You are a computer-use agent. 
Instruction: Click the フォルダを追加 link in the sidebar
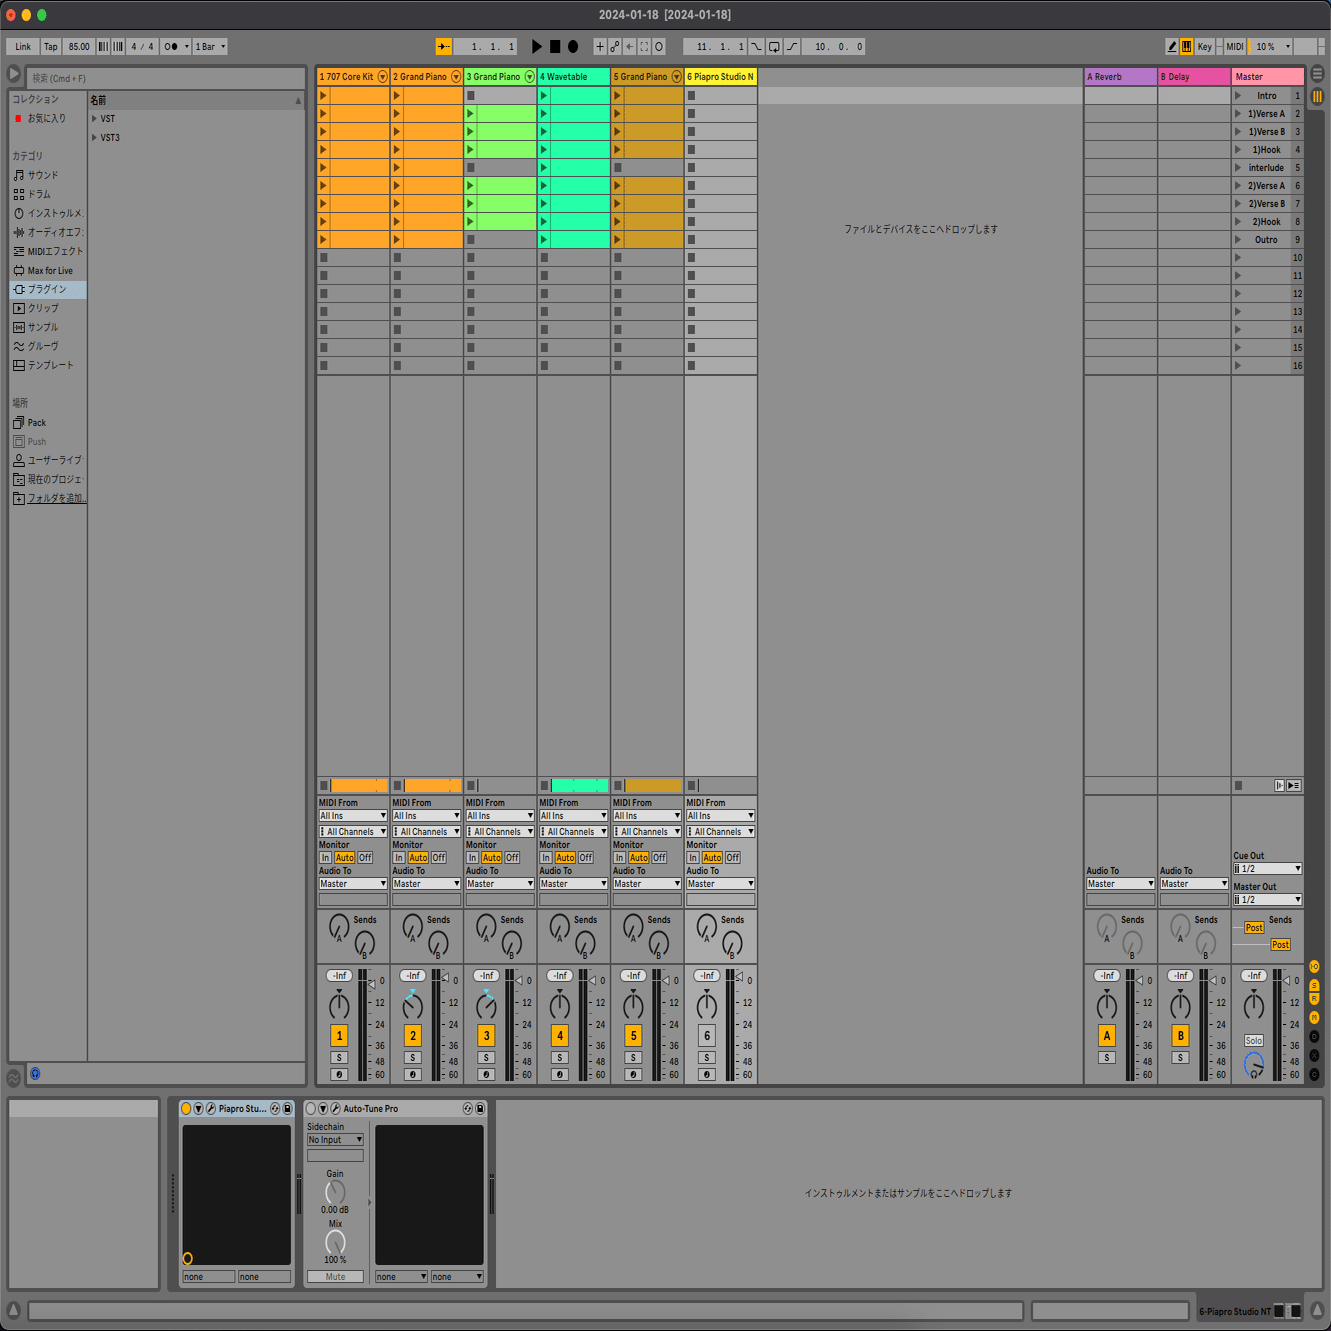[x=52, y=498]
